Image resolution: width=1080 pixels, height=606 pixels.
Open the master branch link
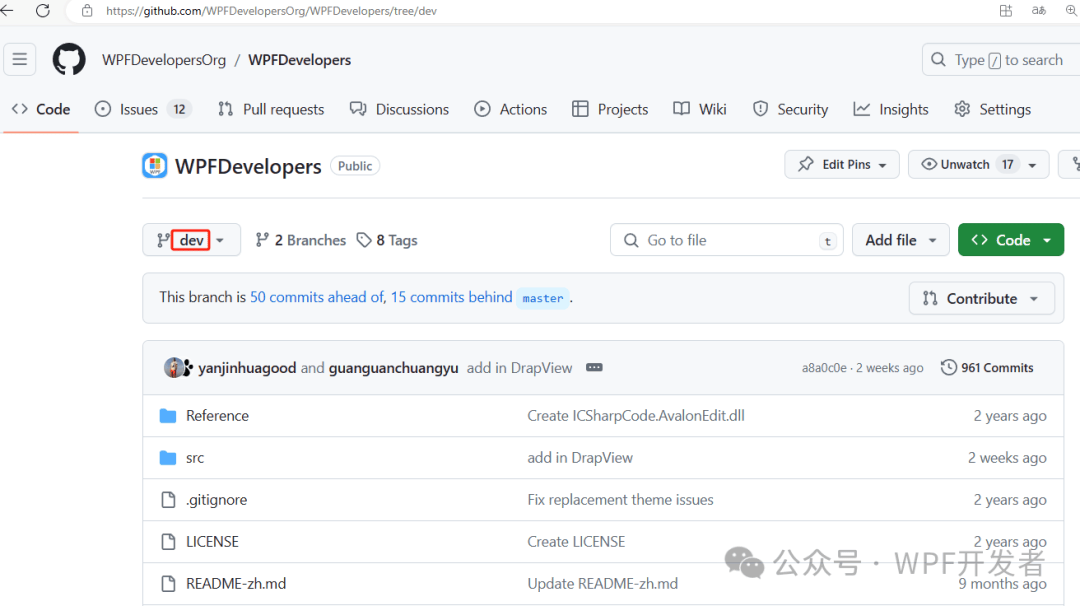tap(542, 298)
